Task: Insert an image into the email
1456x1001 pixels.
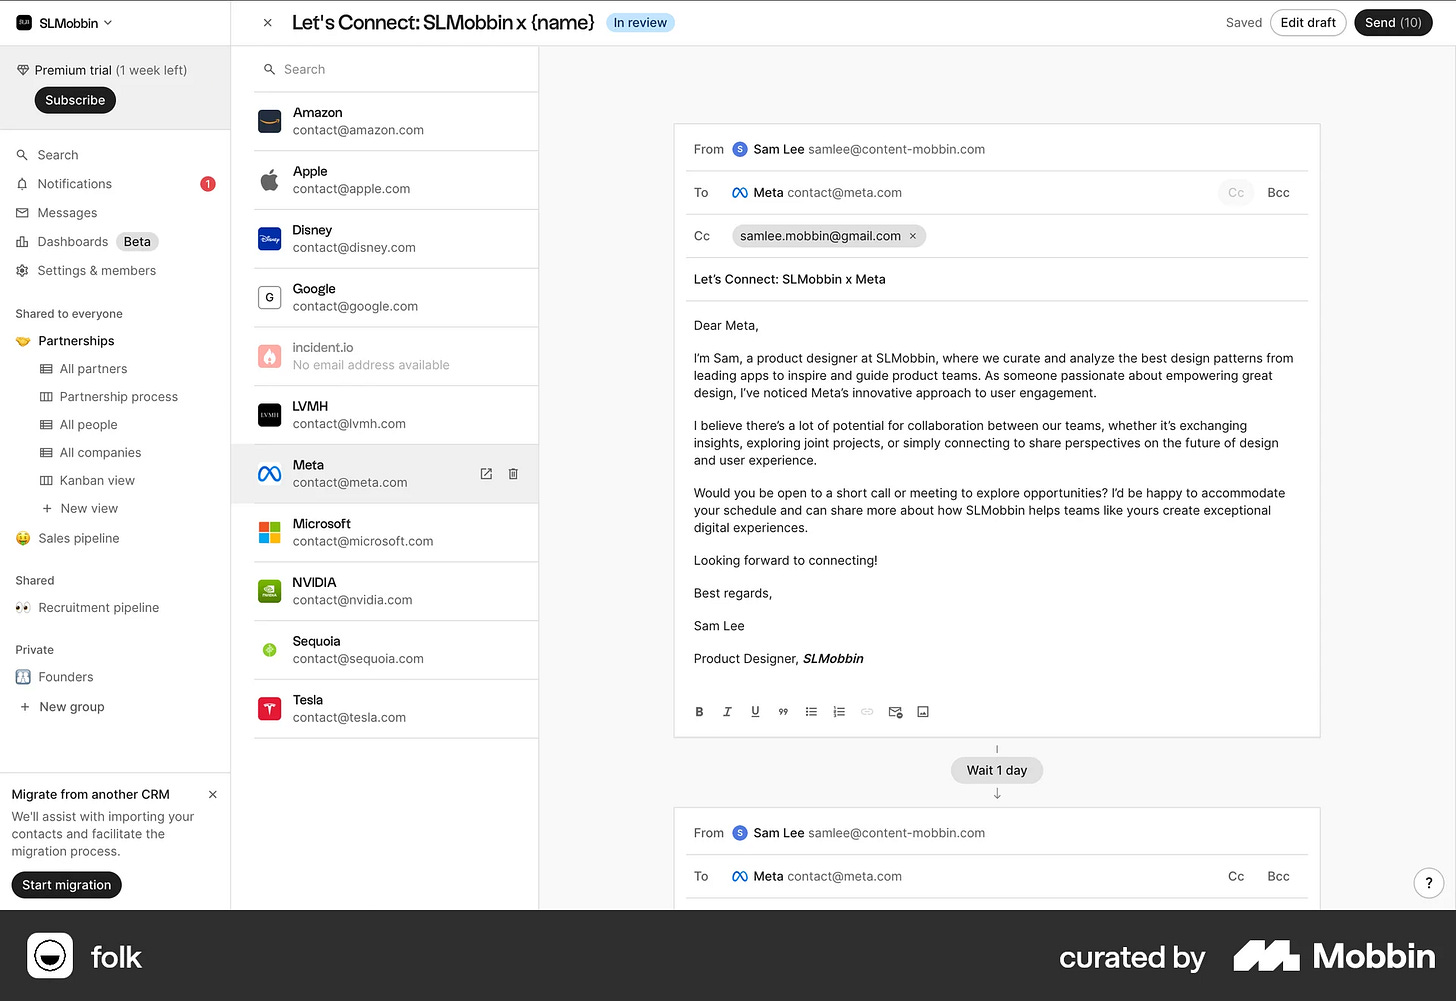Action: point(923,712)
